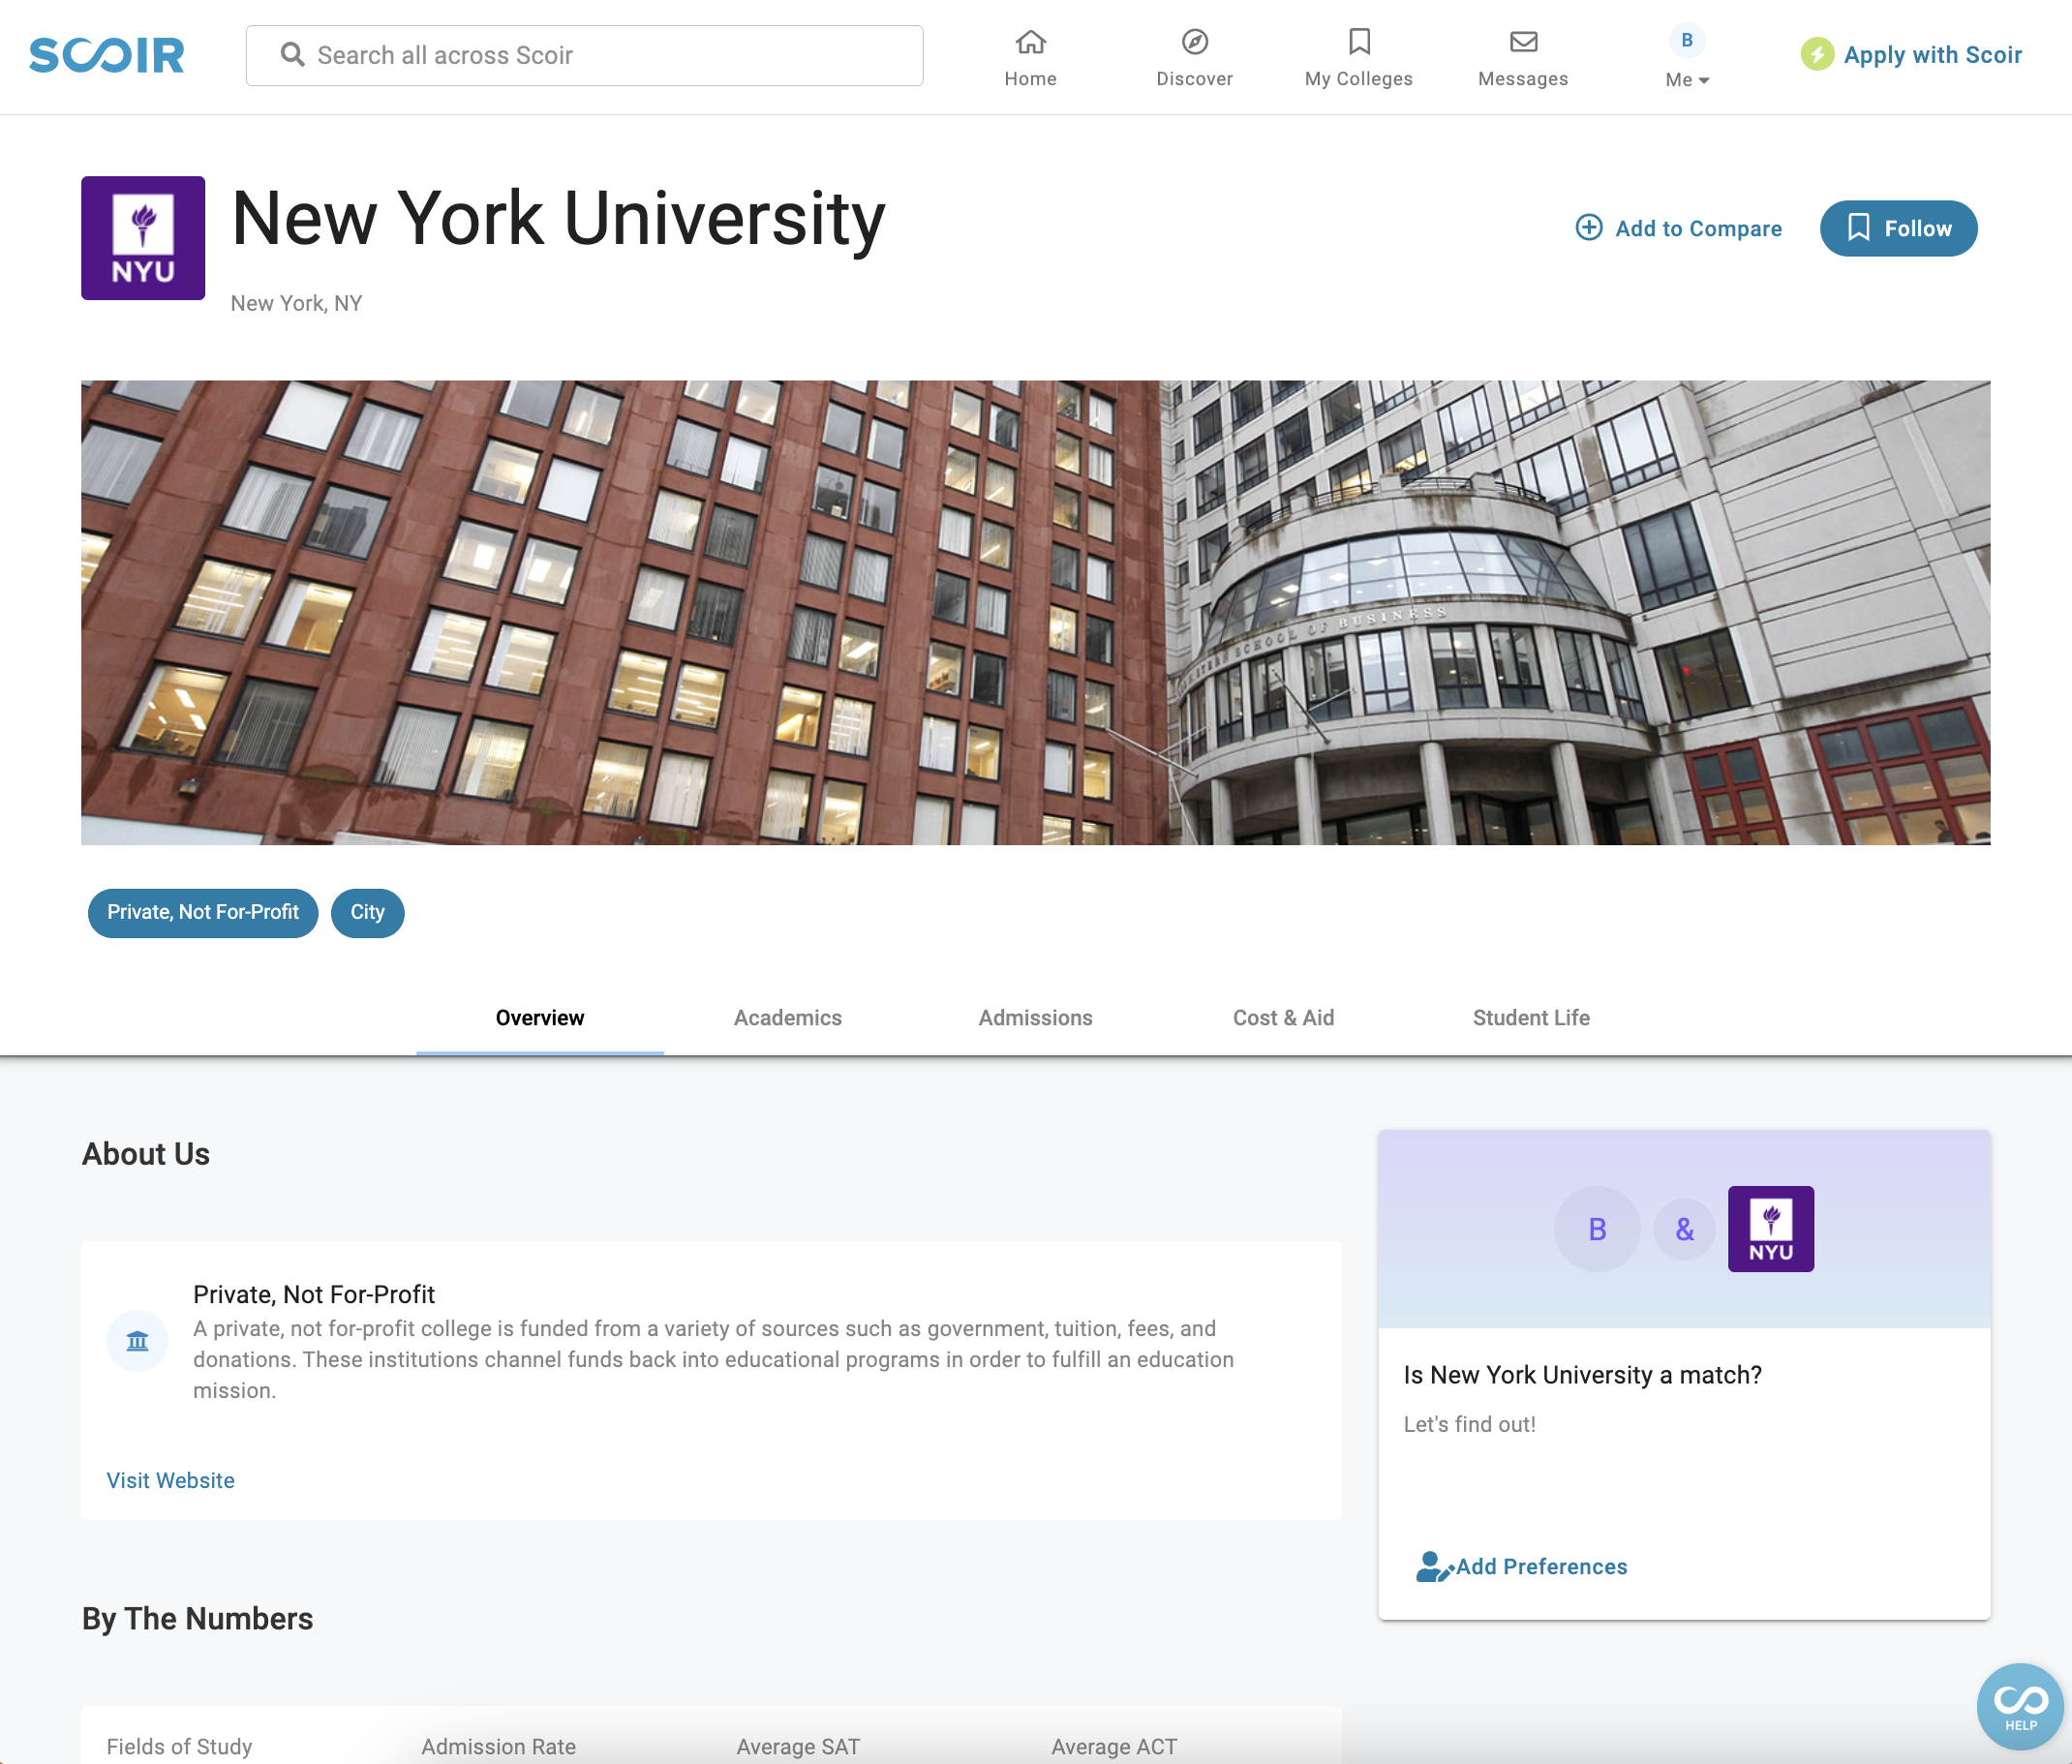Follow New York University

1898,228
